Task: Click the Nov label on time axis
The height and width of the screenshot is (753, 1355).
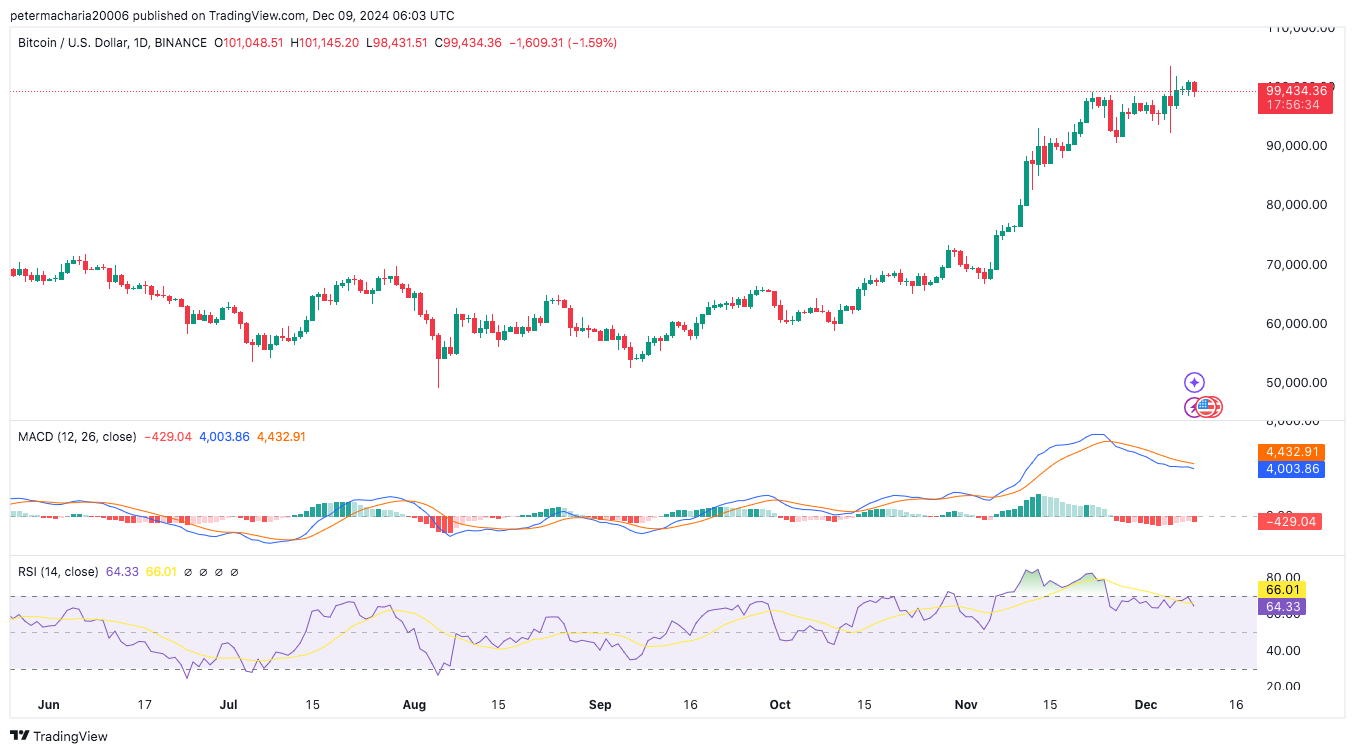Action: 966,704
